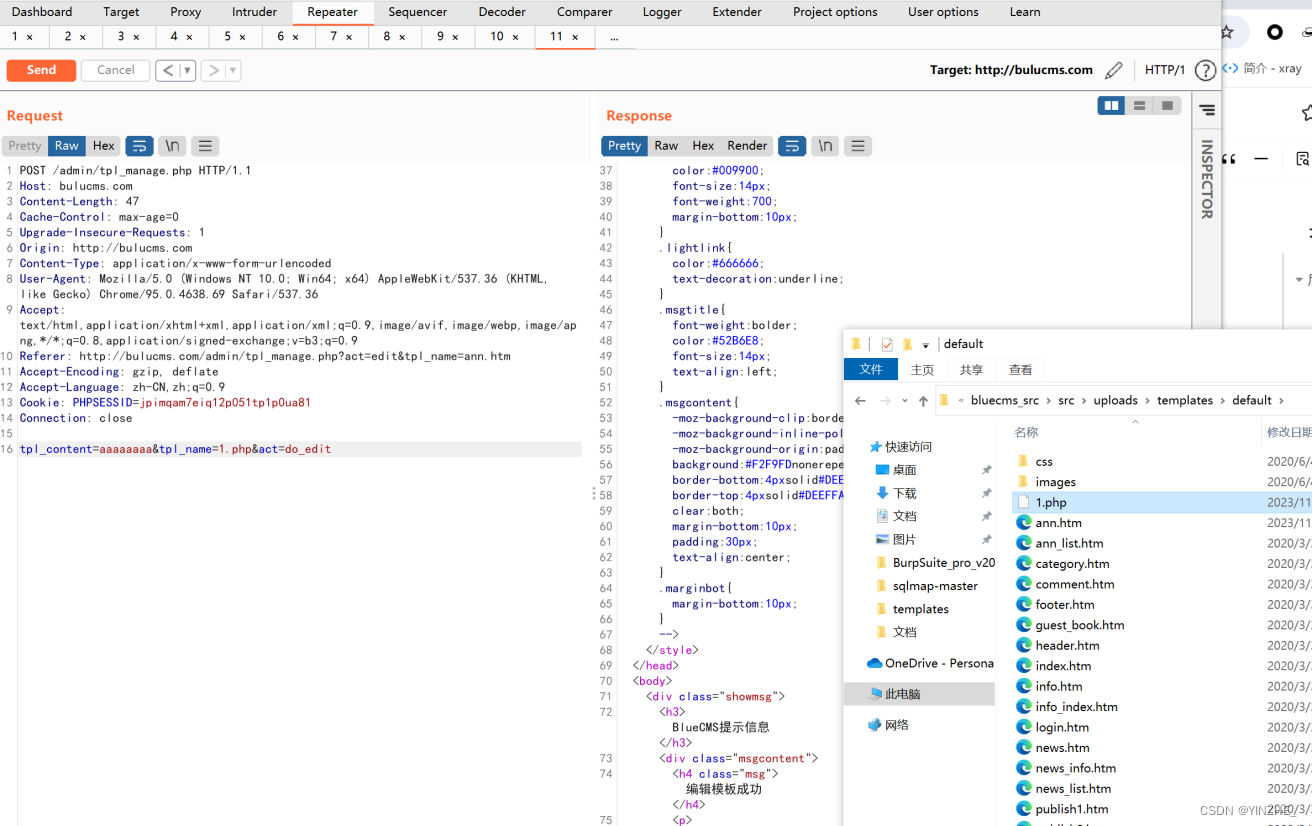
Task: Click the HTTP/1 protocol toggle
Action: tap(1165, 70)
